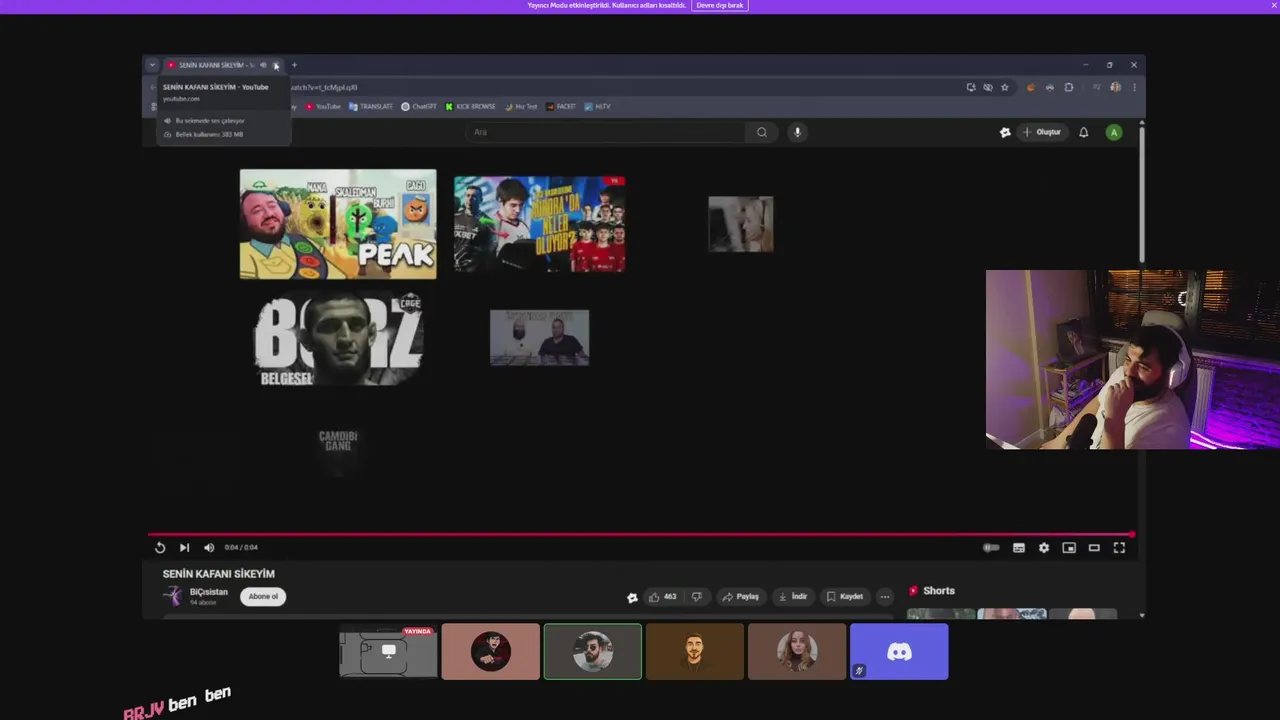The width and height of the screenshot is (1280, 720).
Task: Switch to miniplayer mode
Action: click(1069, 548)
